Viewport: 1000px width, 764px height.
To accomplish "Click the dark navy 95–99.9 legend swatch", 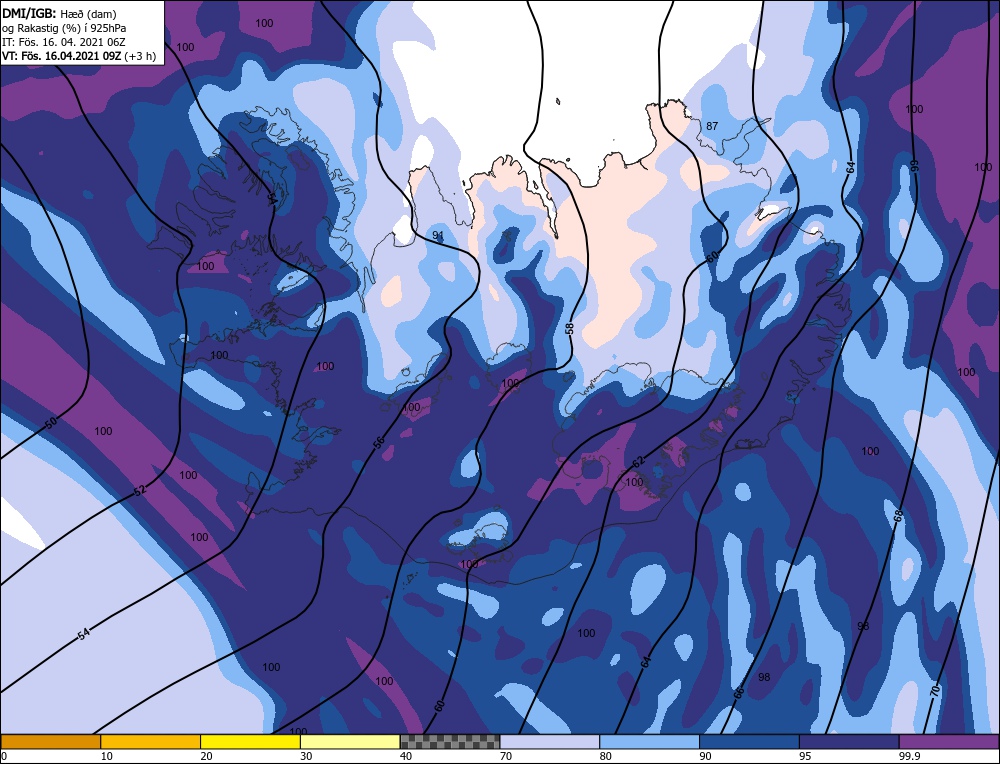I will pos(849,741).
